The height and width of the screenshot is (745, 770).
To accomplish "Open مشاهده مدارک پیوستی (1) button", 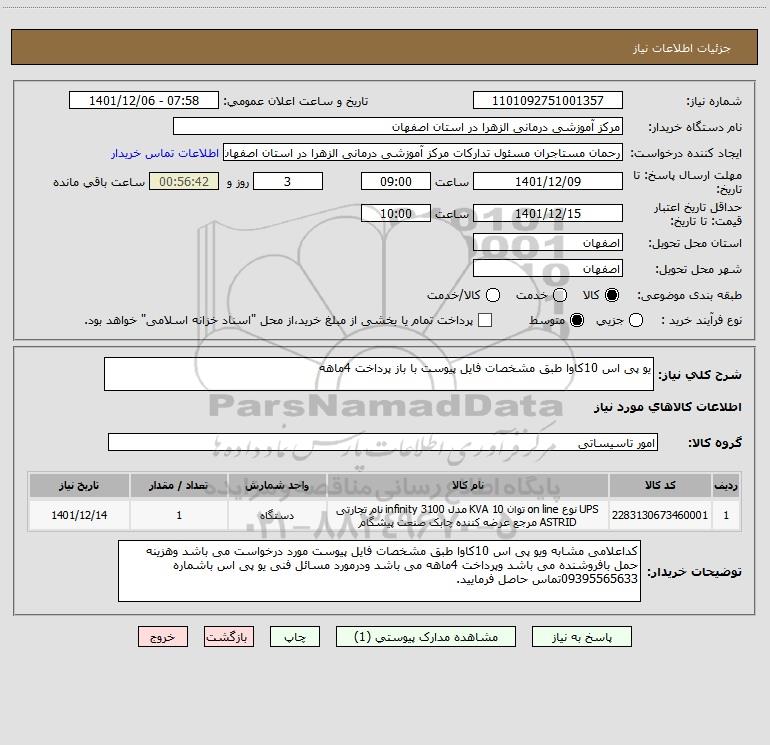I will tap(426, 637).
